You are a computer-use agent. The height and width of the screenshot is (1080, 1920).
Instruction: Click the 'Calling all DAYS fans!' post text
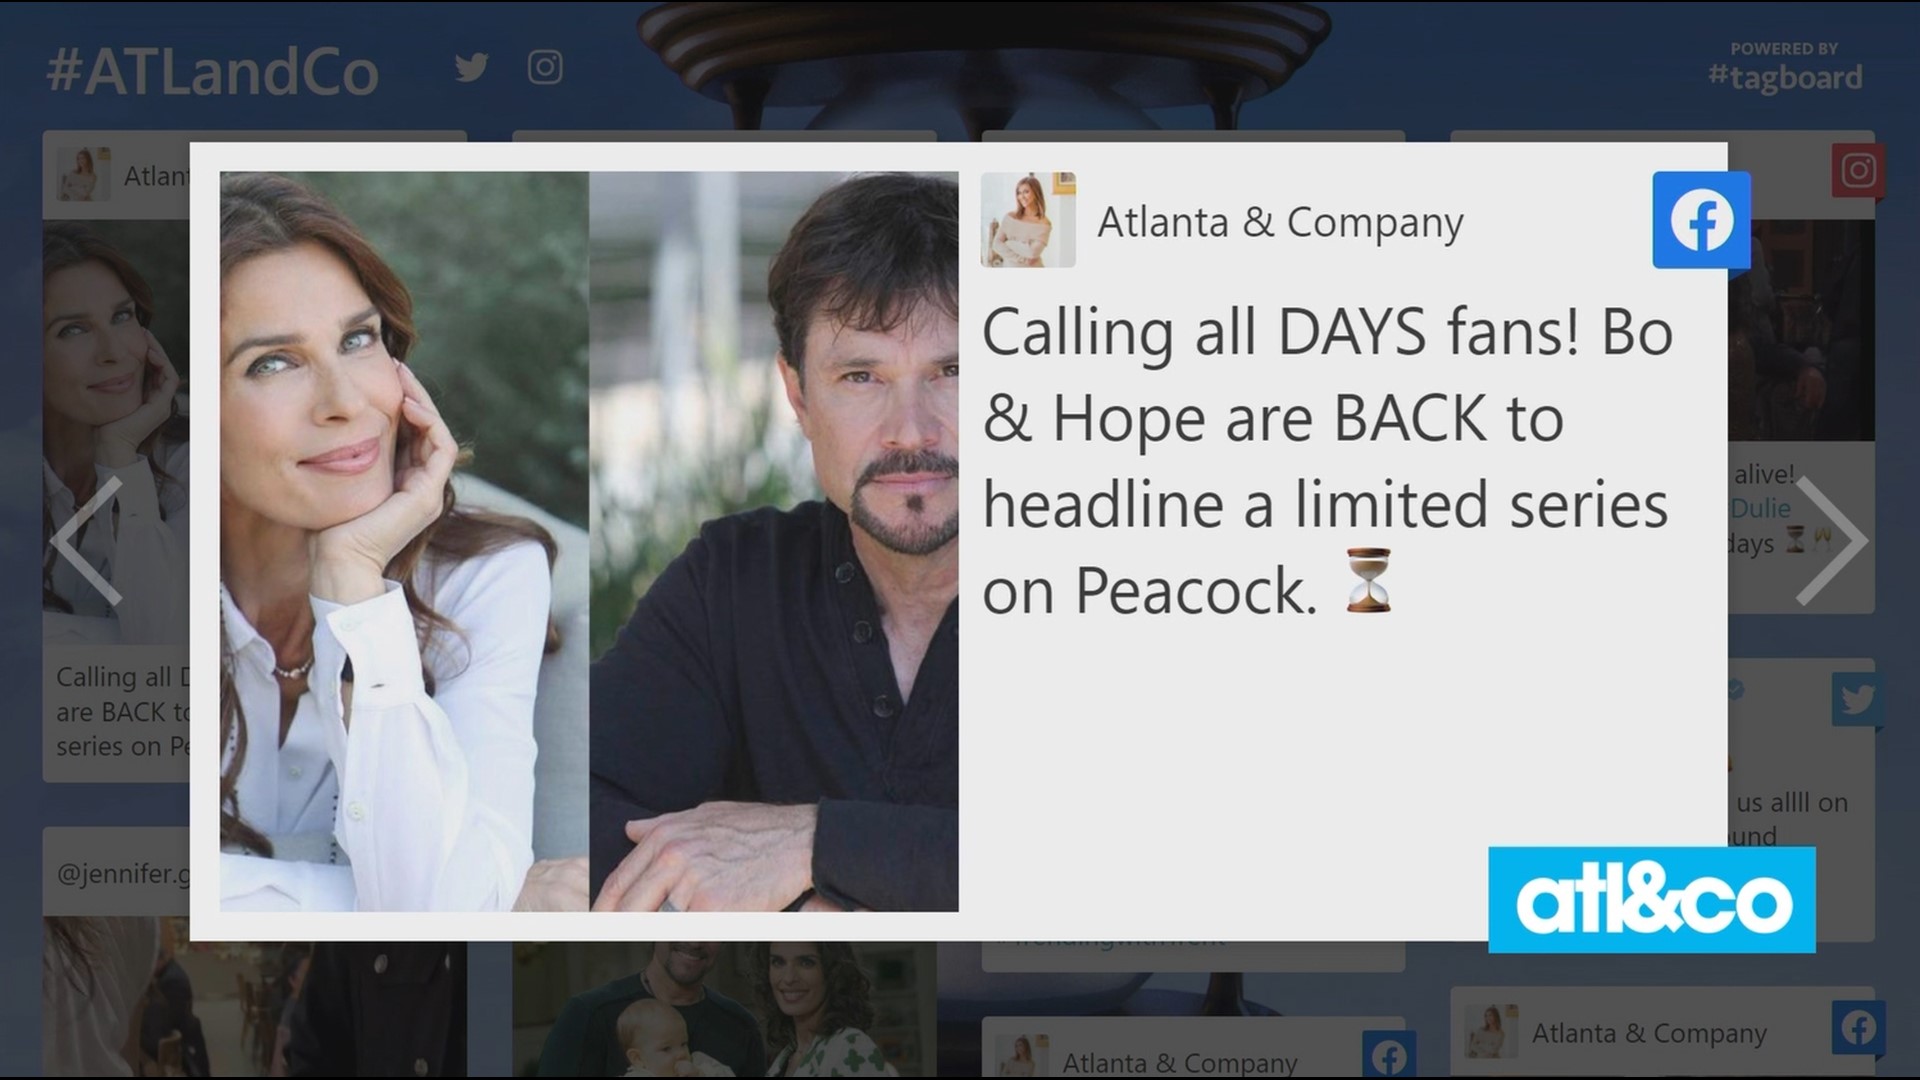[x=1327, y=462]
